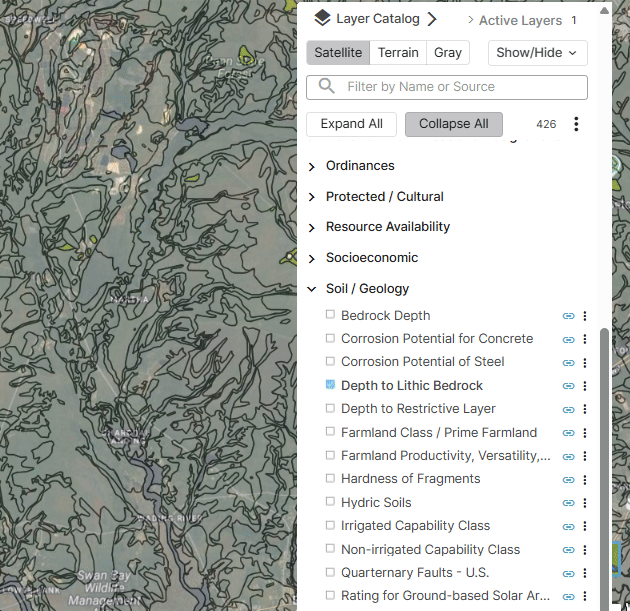
Task: Click link icon for Depth to Restrictive Layer
Action: point(569,409)
